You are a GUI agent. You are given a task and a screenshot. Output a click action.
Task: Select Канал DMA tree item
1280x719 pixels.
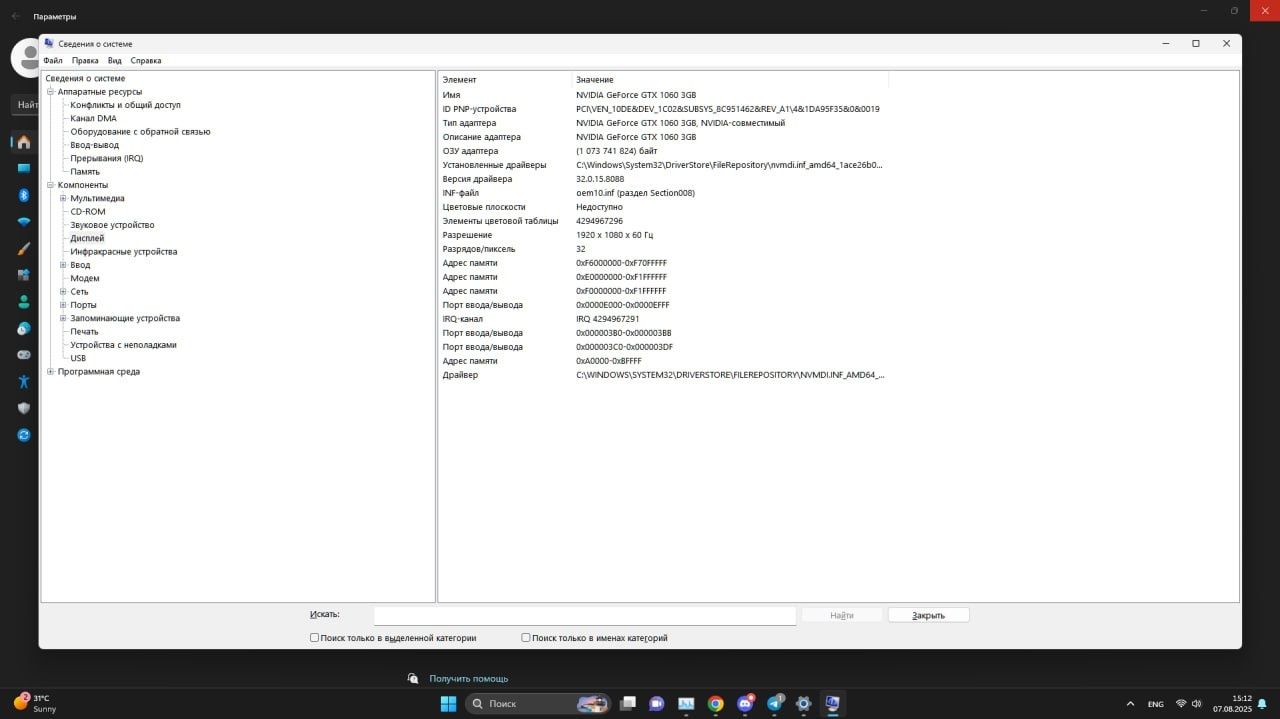[93, 118]
